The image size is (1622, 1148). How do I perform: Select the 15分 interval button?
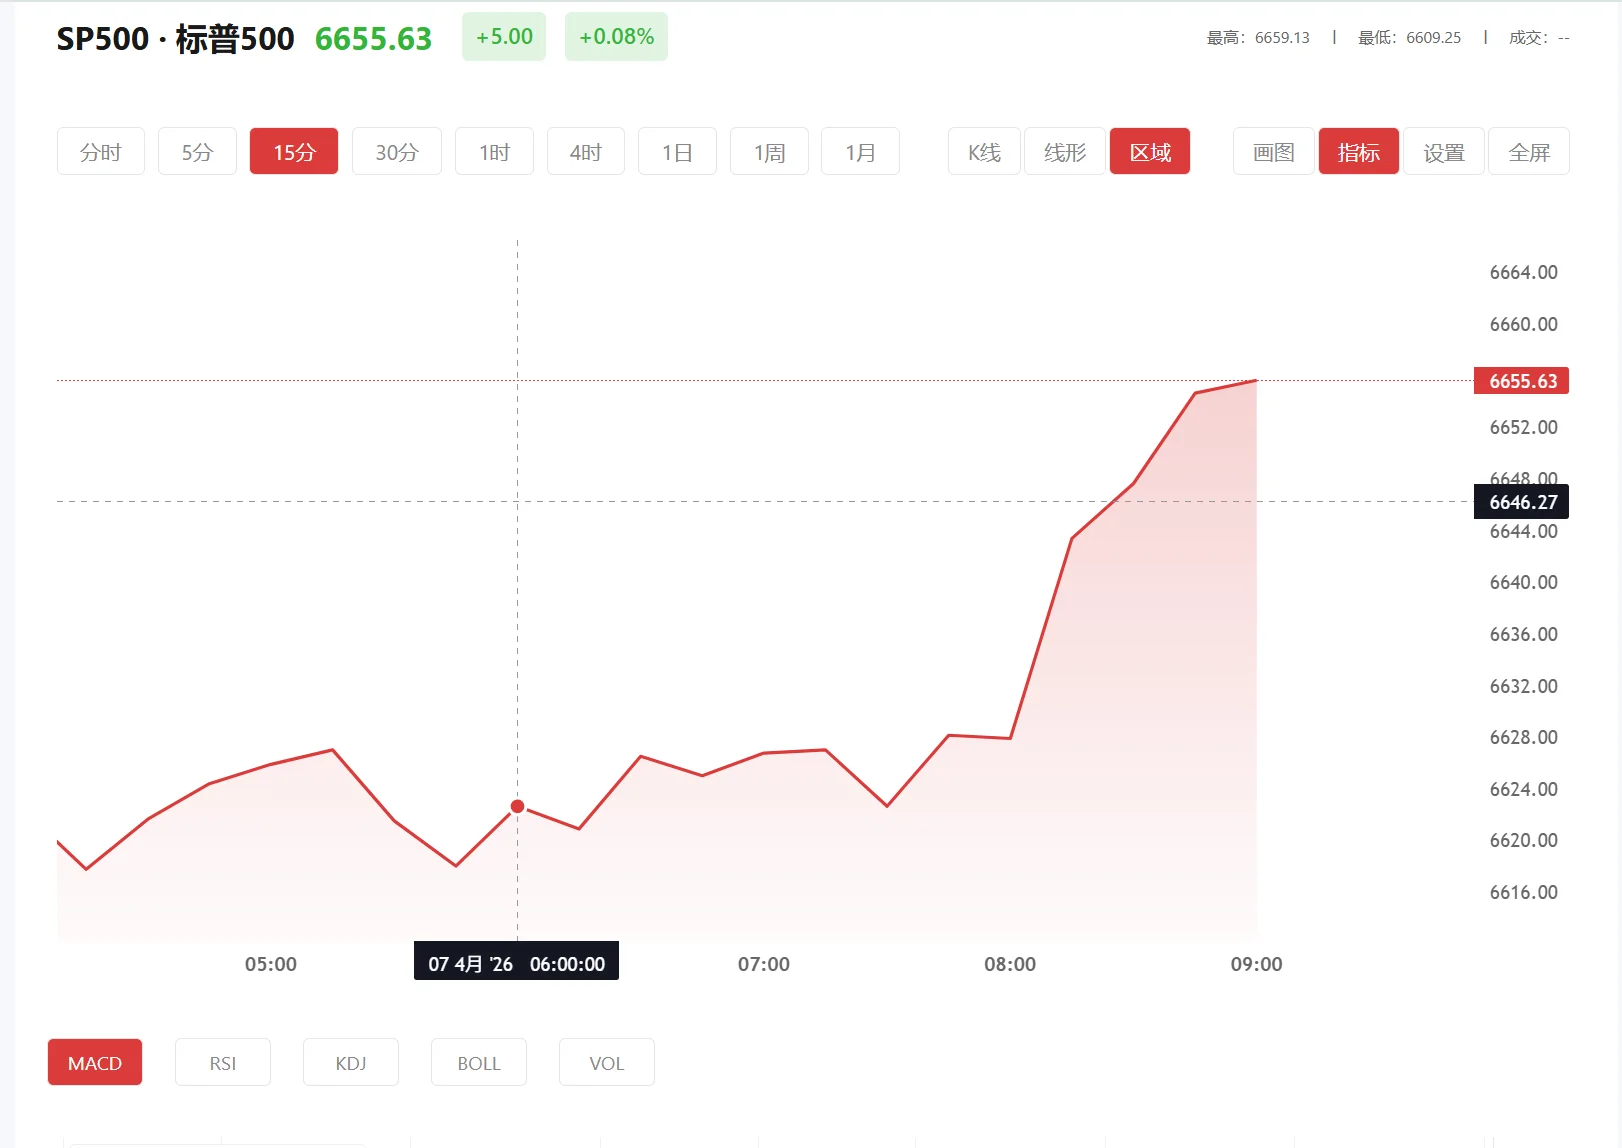point(294,152)
